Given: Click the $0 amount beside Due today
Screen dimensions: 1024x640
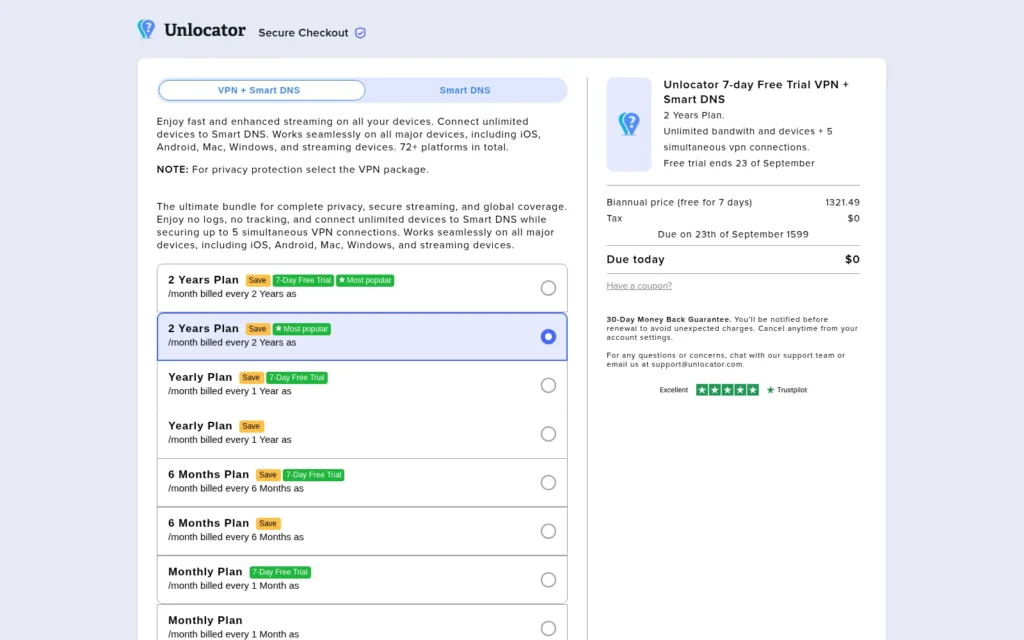Looking at the screenshot, I should click(852, 259).
